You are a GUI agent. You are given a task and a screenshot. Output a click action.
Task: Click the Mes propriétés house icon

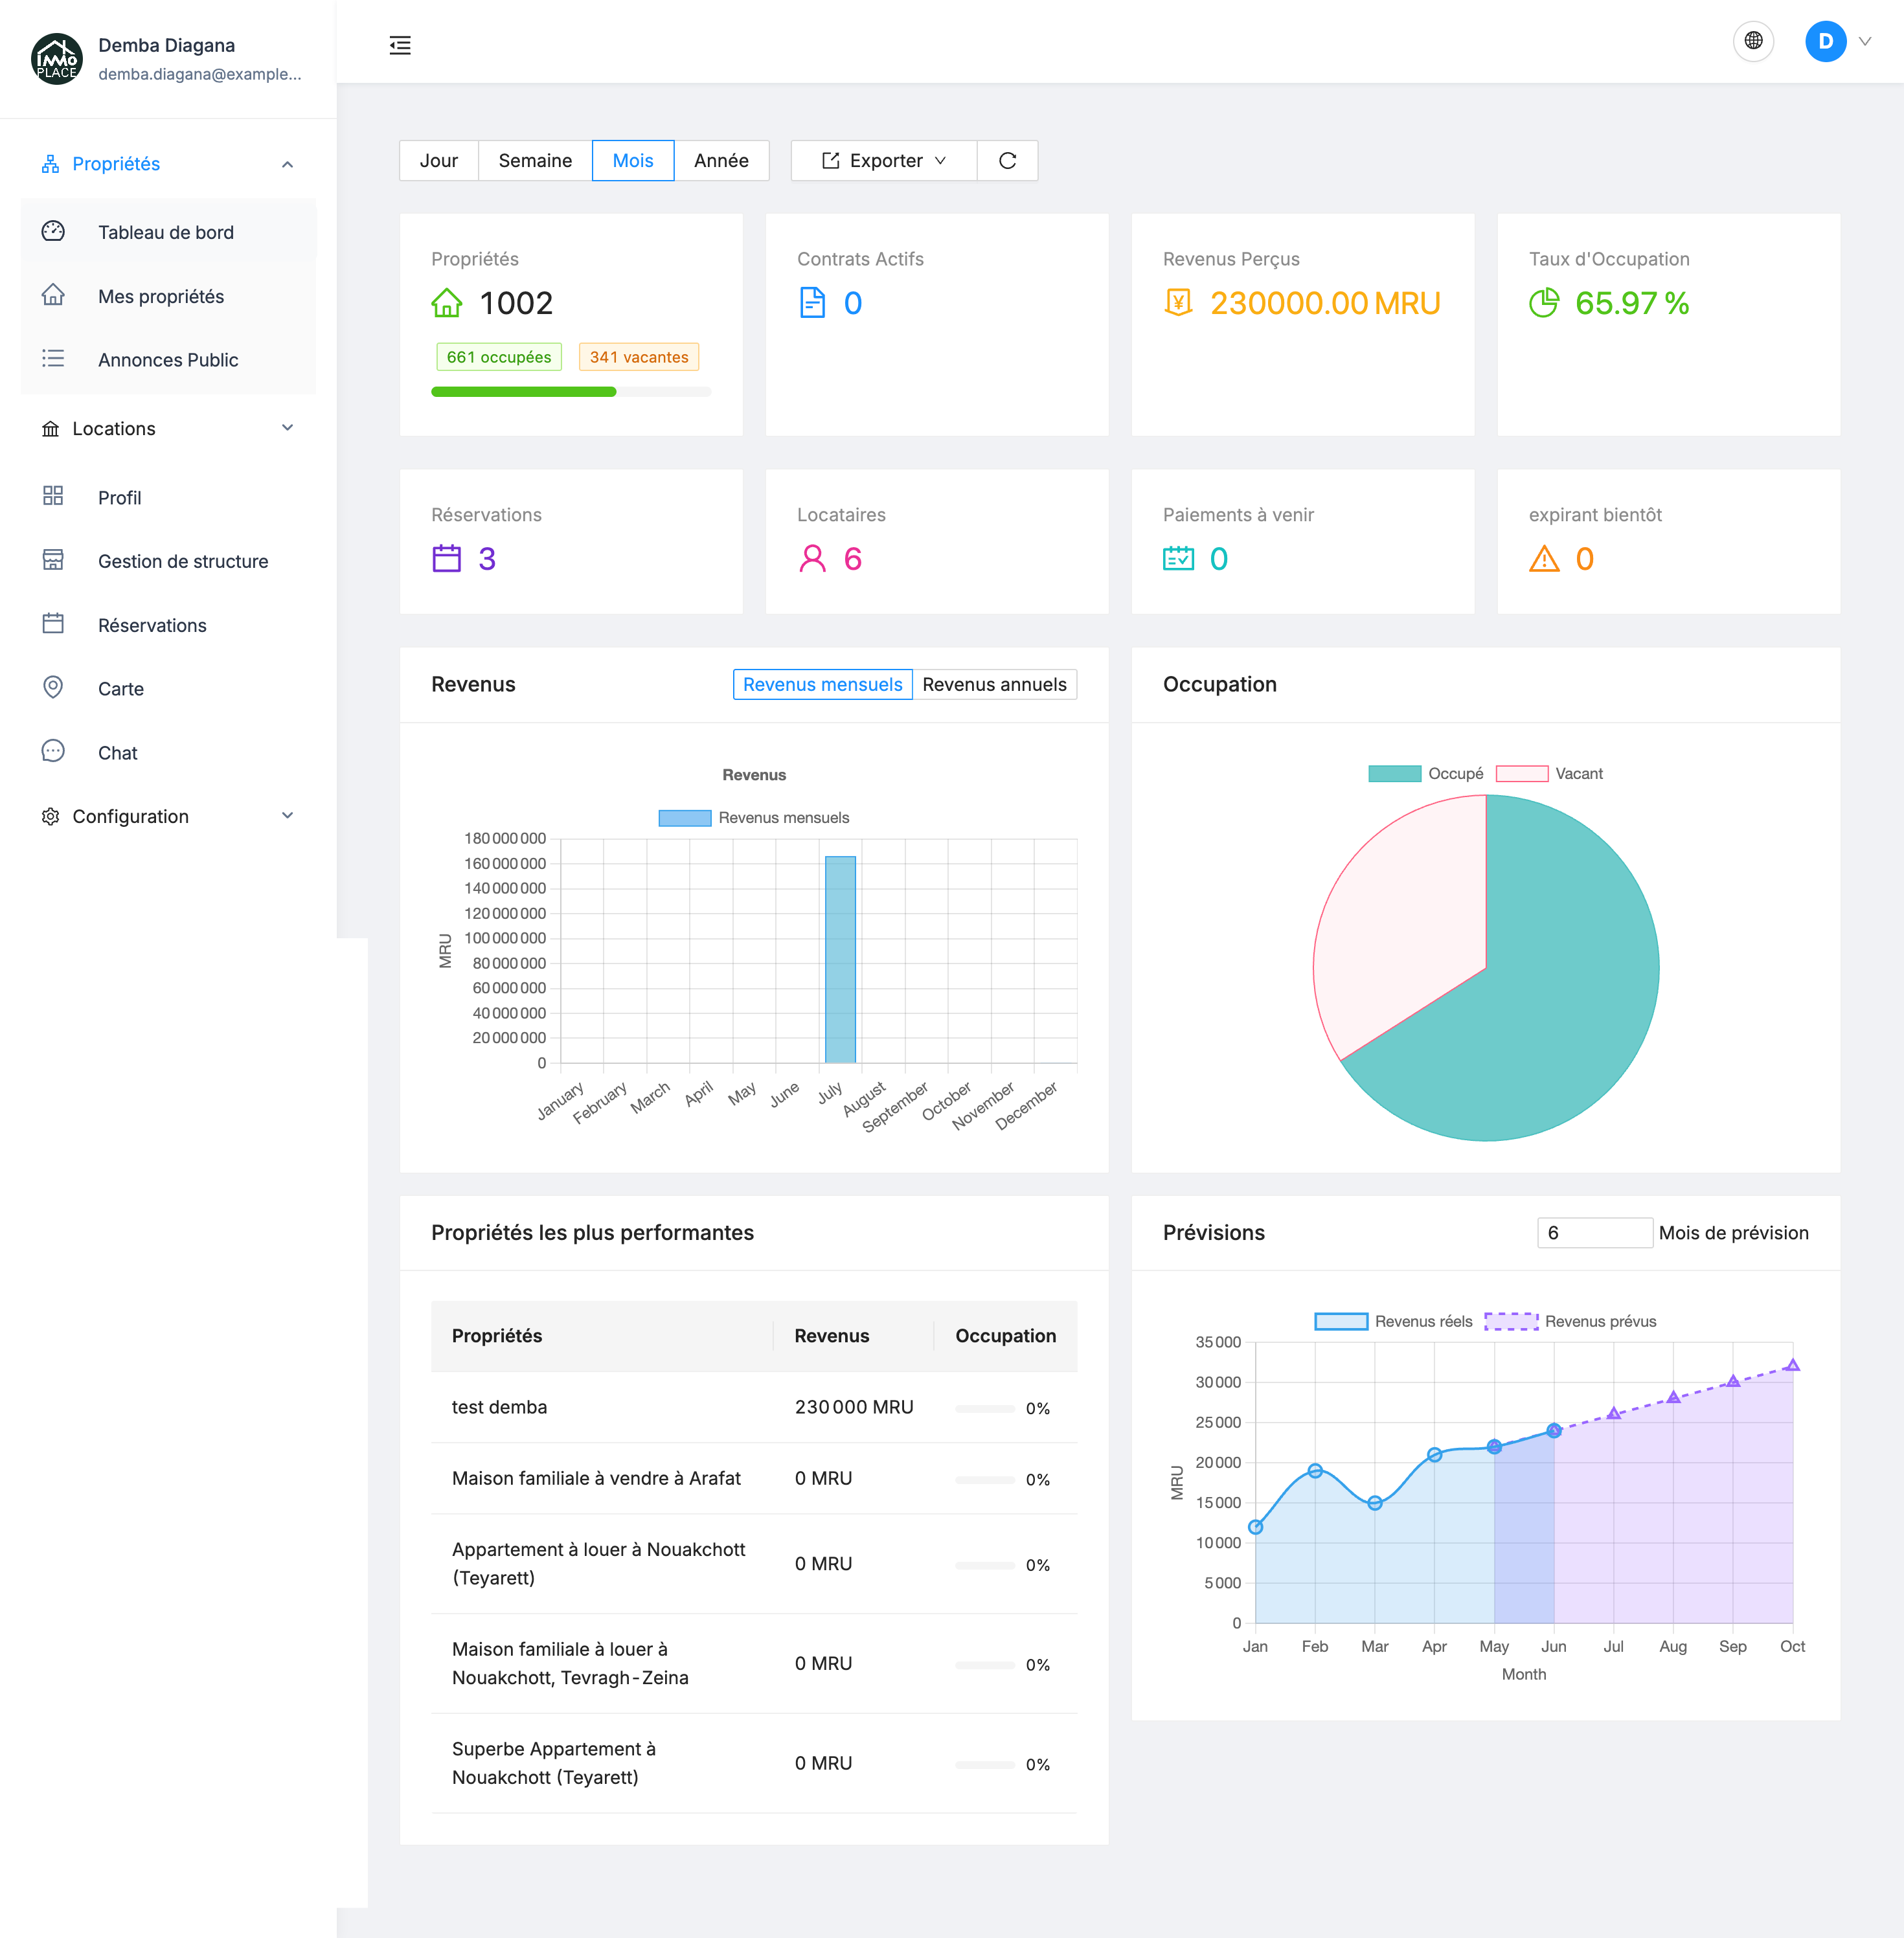pyautogui.click(x=53, y=296)
